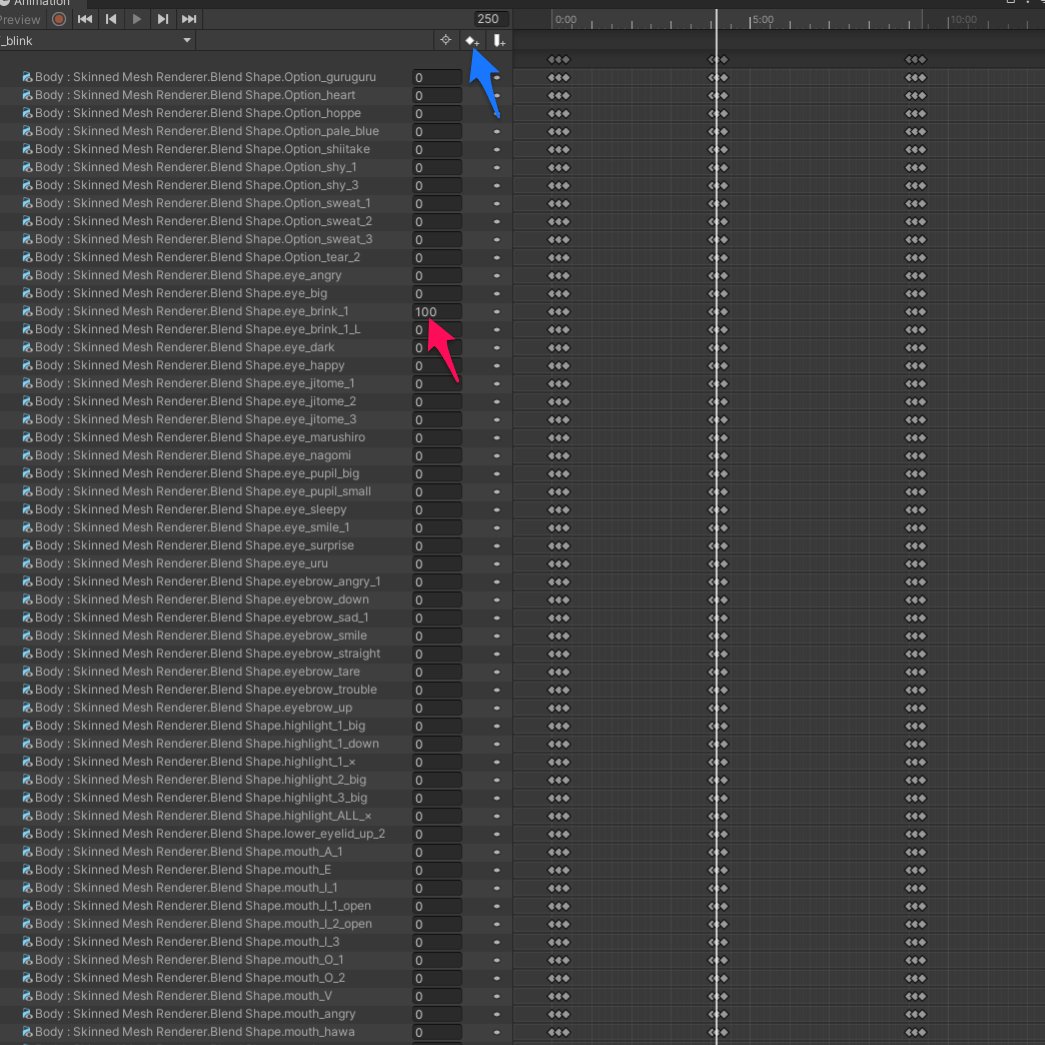The width and height of the screenshot is (1045, 1045).
Task: Click the current frame number field showing 250
Action: click(489, 19)
